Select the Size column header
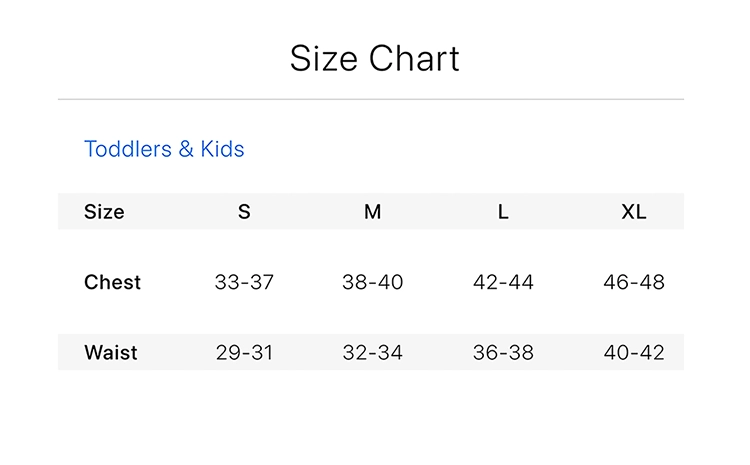This screenshot has width=750, height=465. (x=104, y=212)
